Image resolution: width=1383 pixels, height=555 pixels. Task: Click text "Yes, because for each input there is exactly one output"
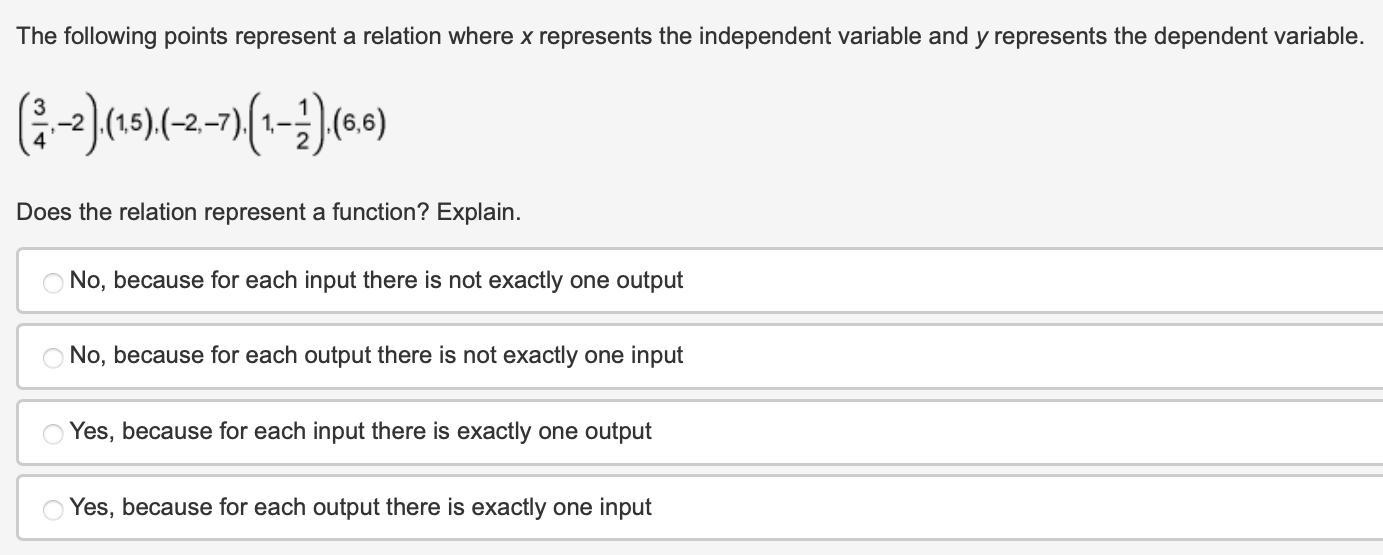[360, 432]
